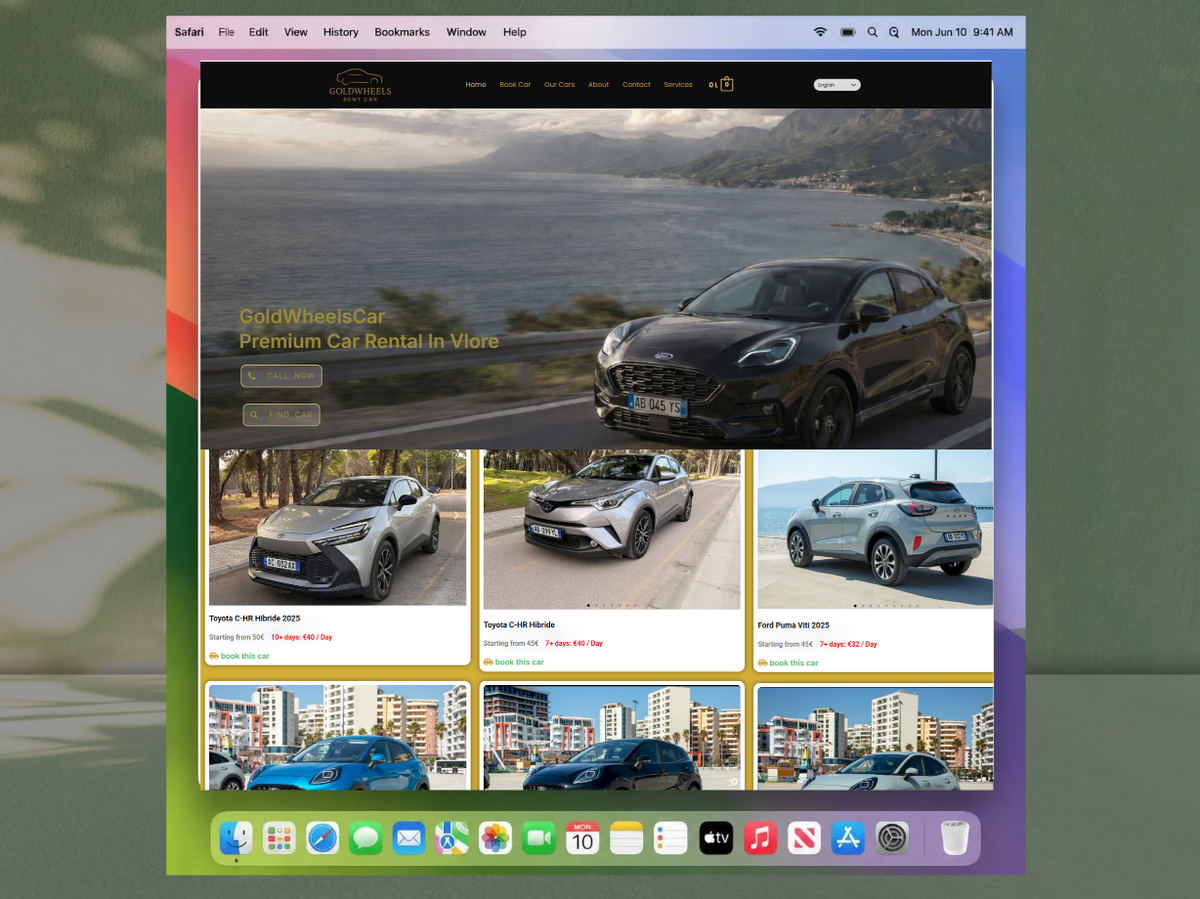Launch Safari from the dock
The height and width of the screenshot is (899, 1200).
pos(323,838)
